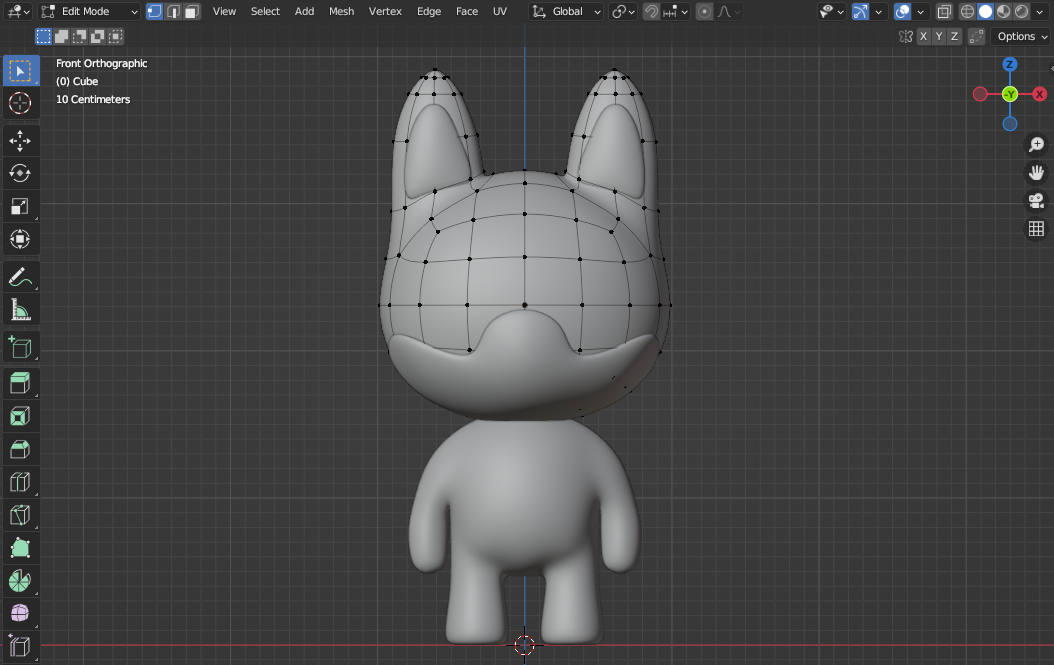Select the Bevel tool
Viewport: 1054px width, 665px height.
tap(20, 449)
